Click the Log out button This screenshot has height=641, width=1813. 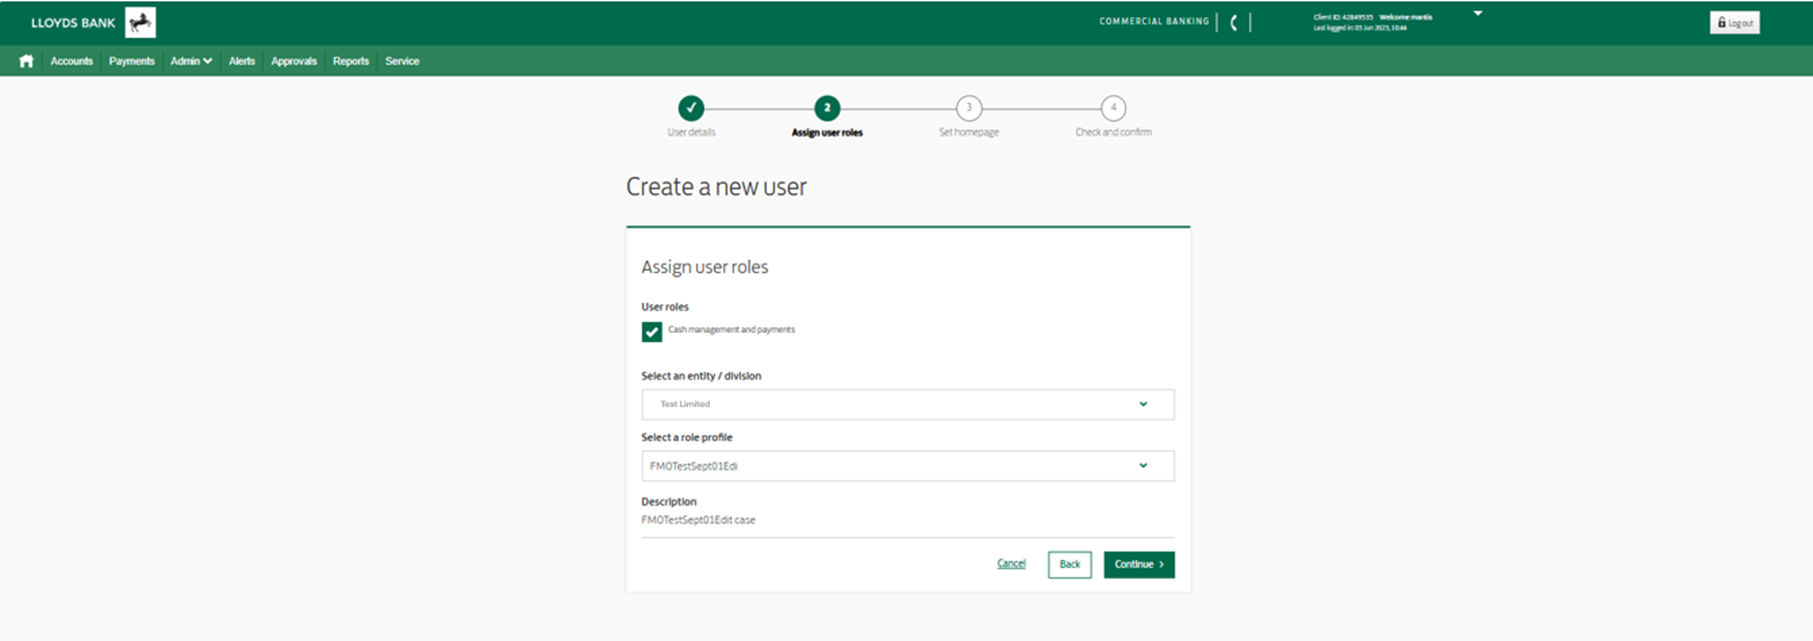pos(1735,23)
